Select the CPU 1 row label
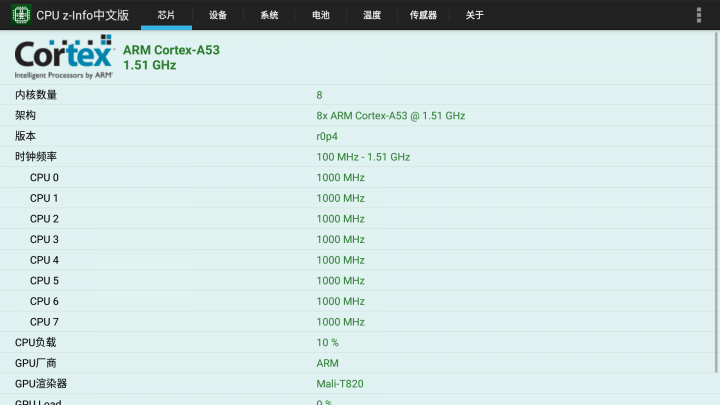The image size is (720, 405). [44, 198]
